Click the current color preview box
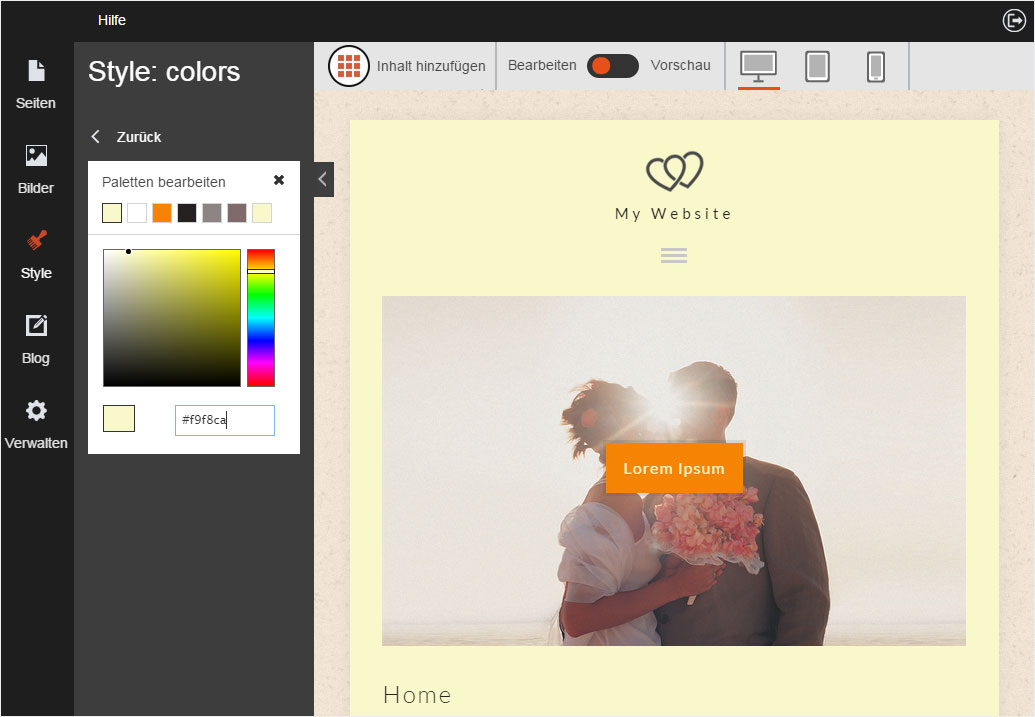Screen dimensions: 1035x717 [119, 419]
